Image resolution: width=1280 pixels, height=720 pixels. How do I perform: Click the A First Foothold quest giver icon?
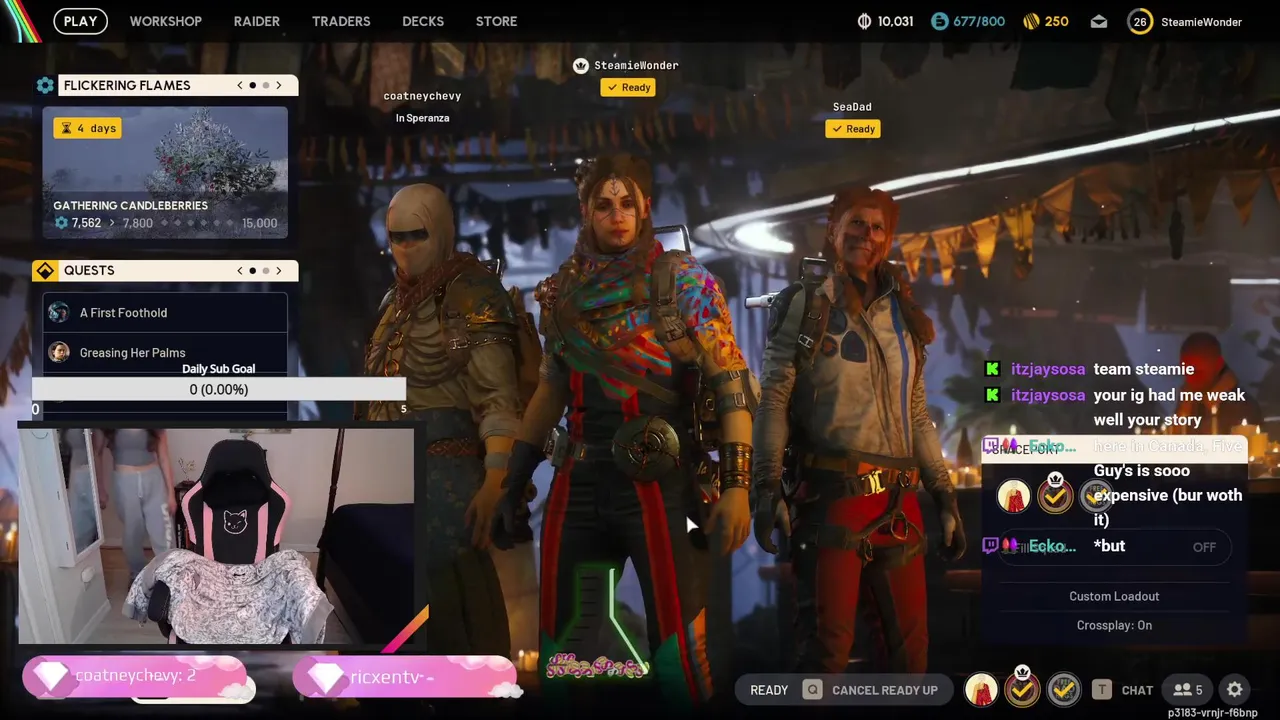tap(59, 313)
